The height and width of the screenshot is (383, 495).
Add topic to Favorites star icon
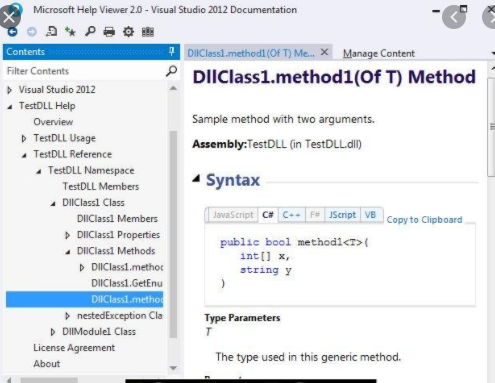click(70, 31)
